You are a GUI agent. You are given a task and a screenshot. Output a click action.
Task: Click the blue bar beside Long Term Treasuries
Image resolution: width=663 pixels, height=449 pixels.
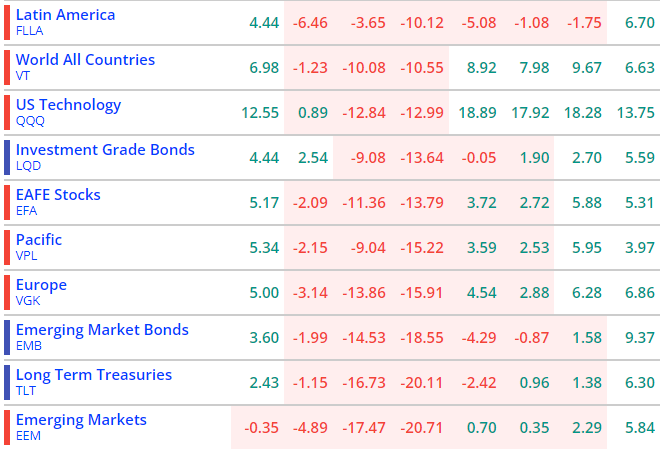[8, 382]
